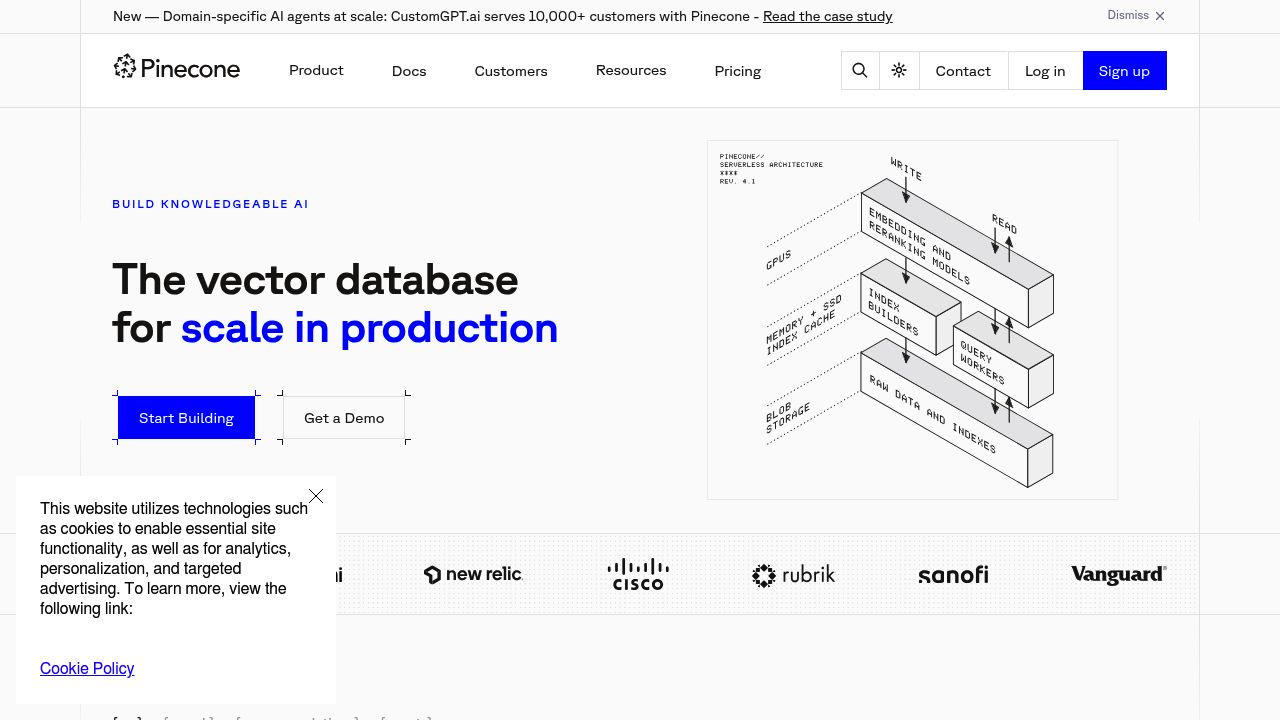Follow the Read the case study link
Image resolution: width=1280 pixels, height=720 pixels.
[x=828, y=16]
